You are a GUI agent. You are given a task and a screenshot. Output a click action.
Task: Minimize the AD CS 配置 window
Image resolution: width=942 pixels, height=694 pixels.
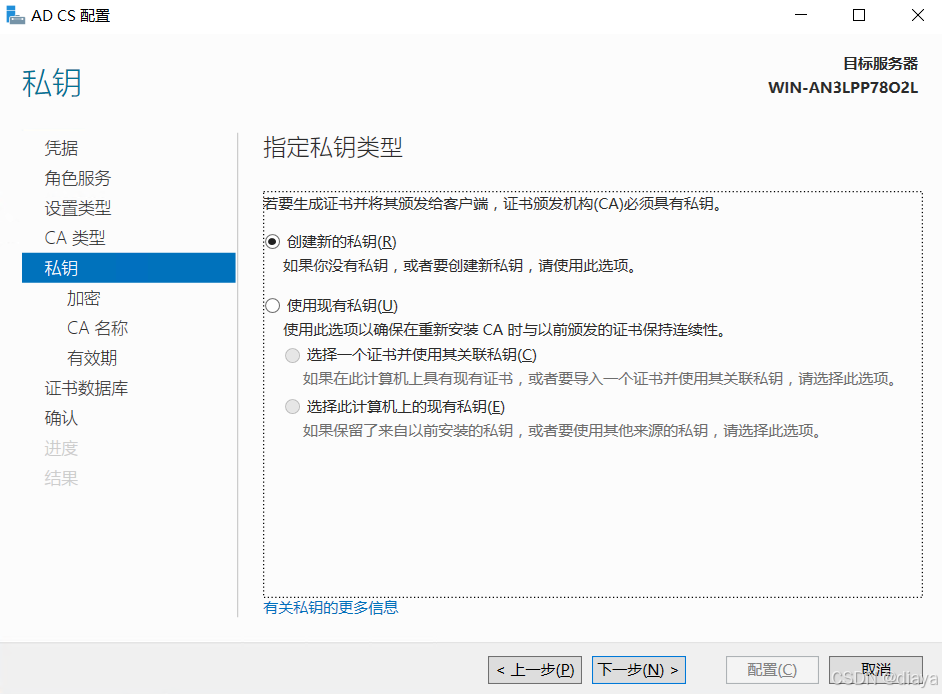(801, 15)
